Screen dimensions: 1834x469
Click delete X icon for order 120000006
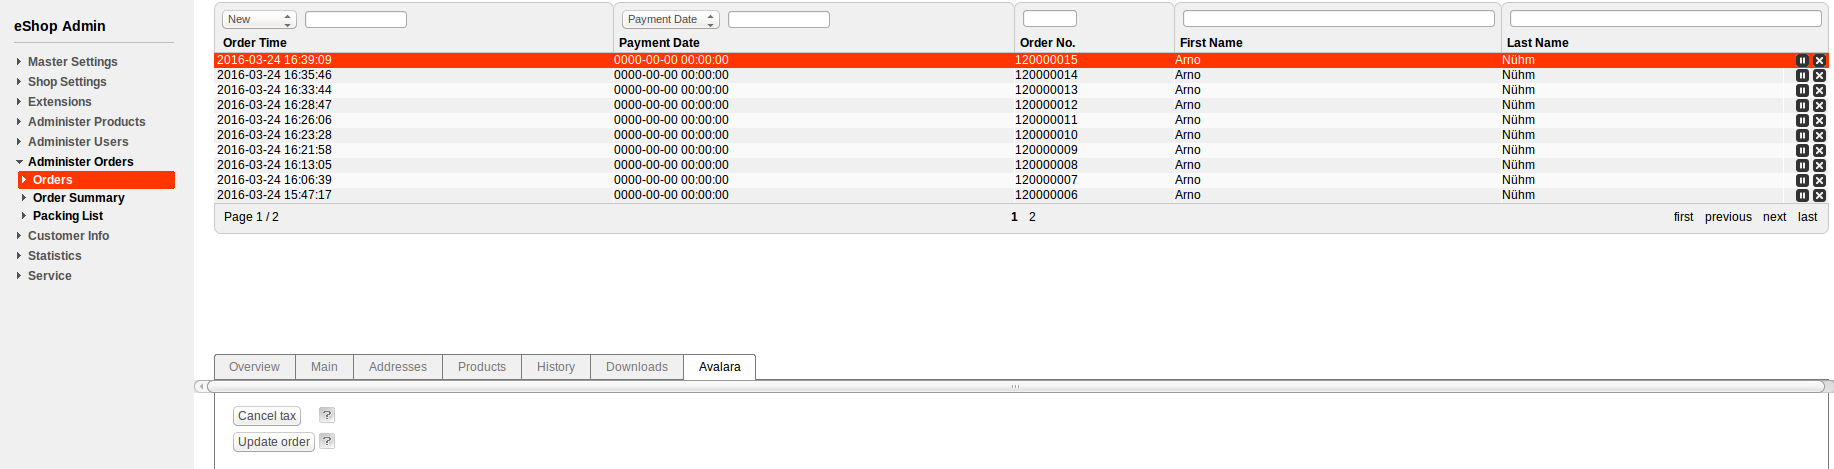point(1819,195)
